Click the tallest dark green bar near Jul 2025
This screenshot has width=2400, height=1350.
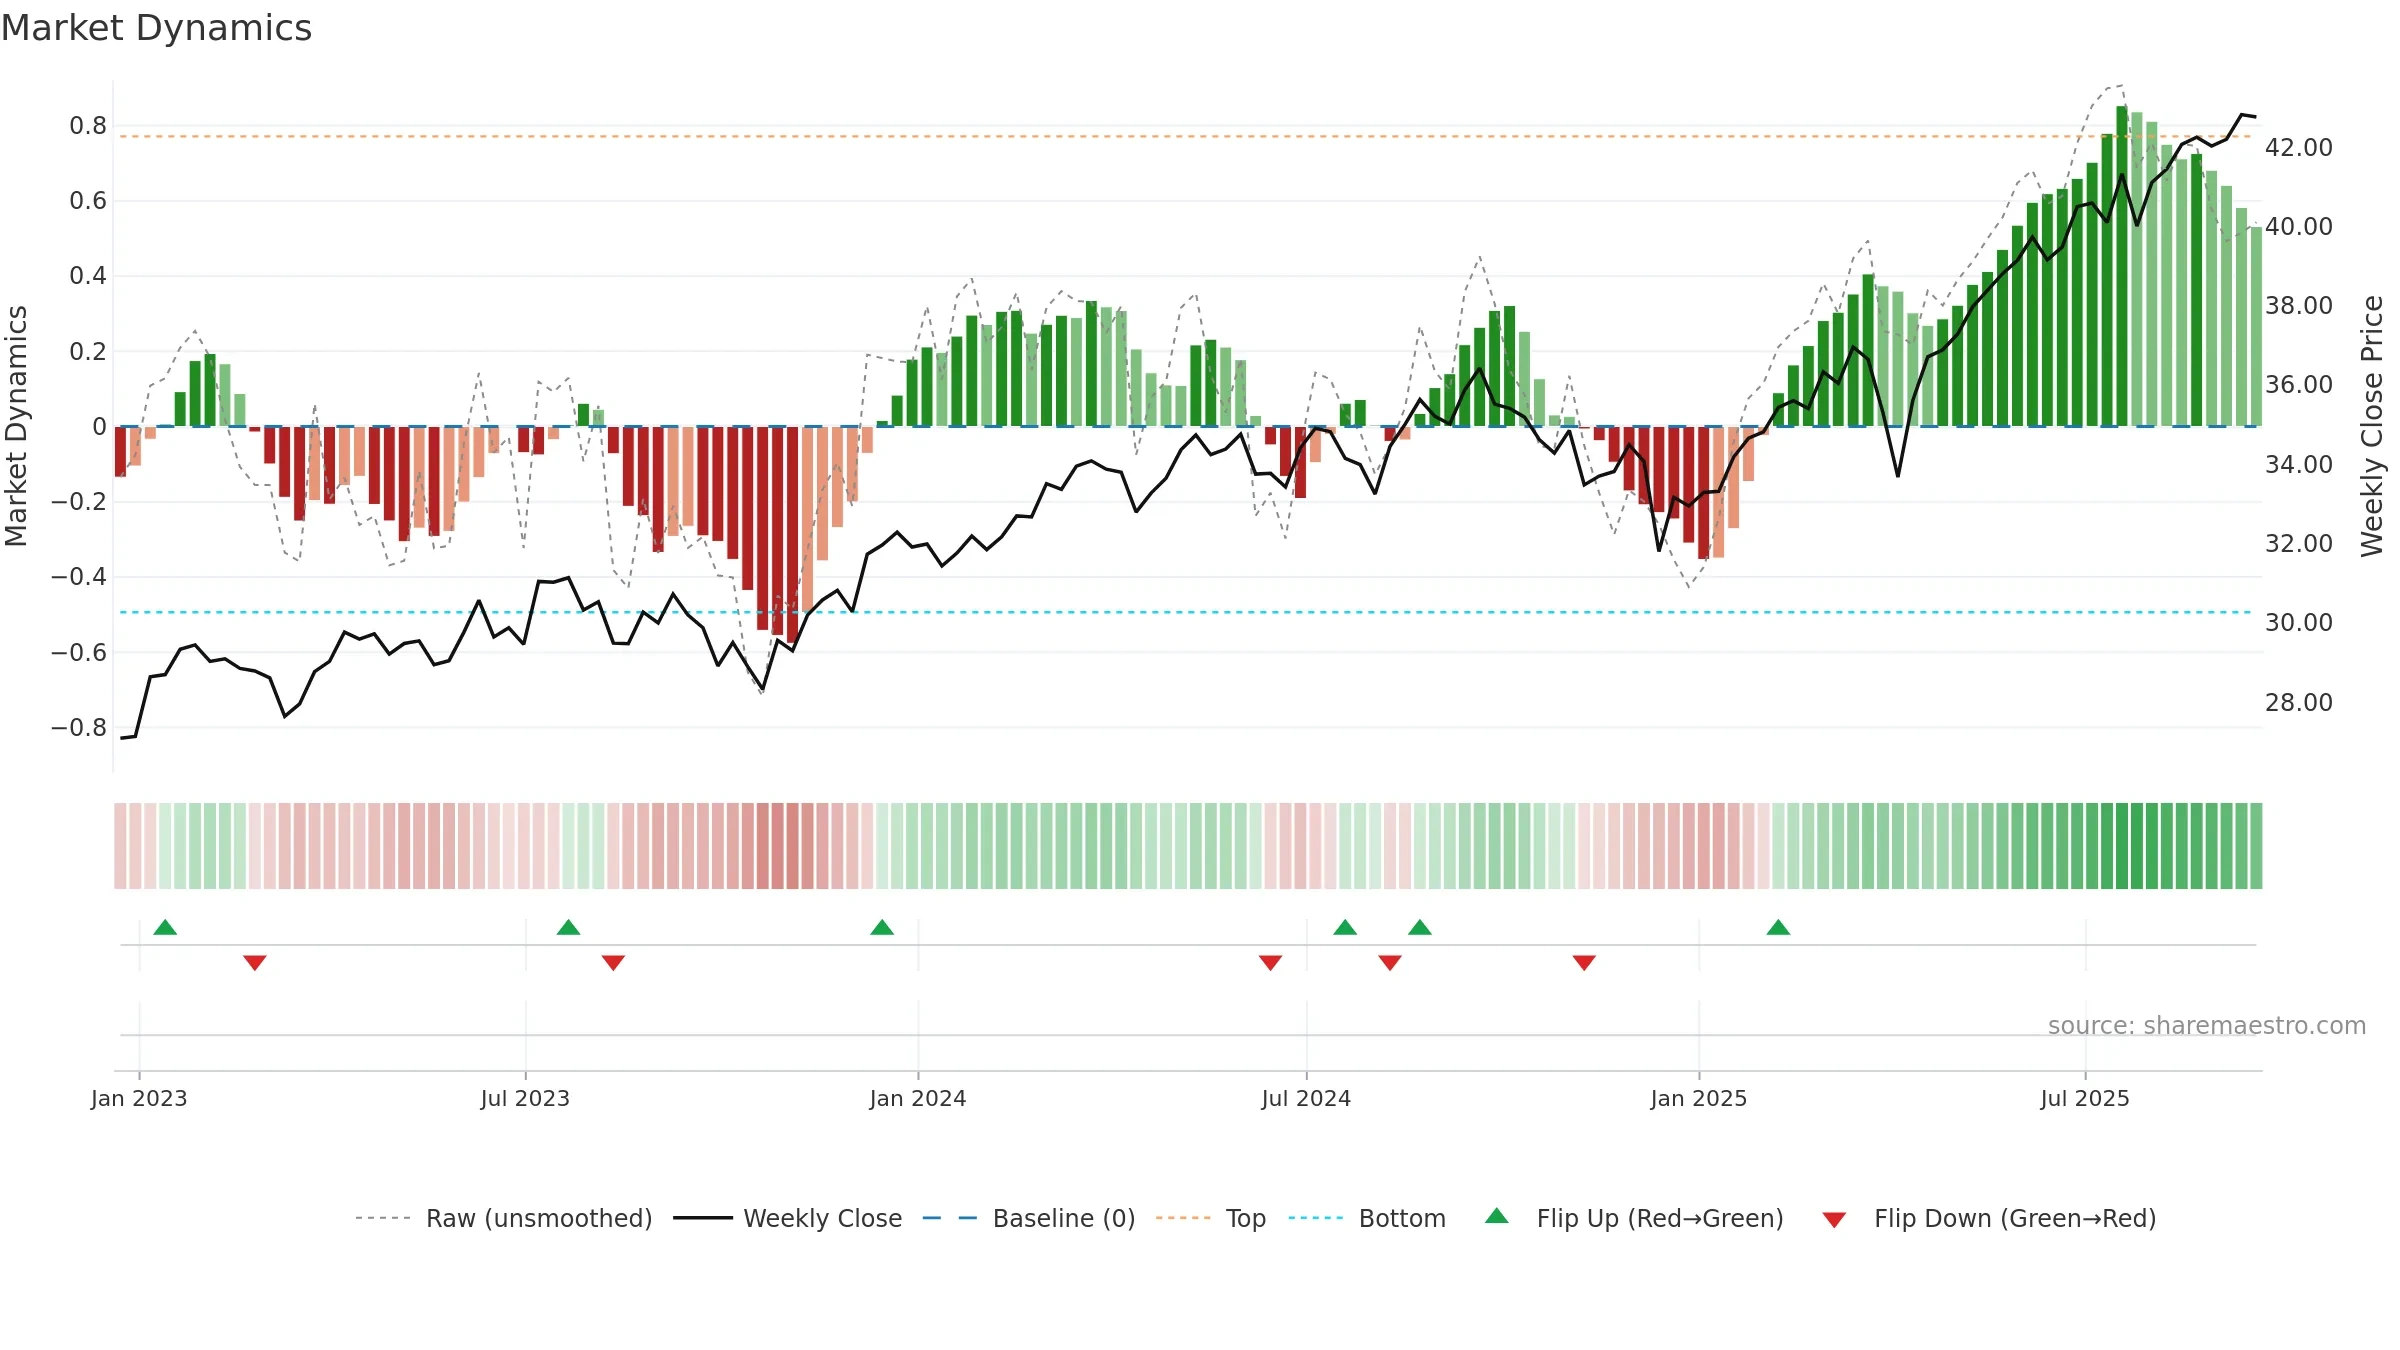point(2122,266)
